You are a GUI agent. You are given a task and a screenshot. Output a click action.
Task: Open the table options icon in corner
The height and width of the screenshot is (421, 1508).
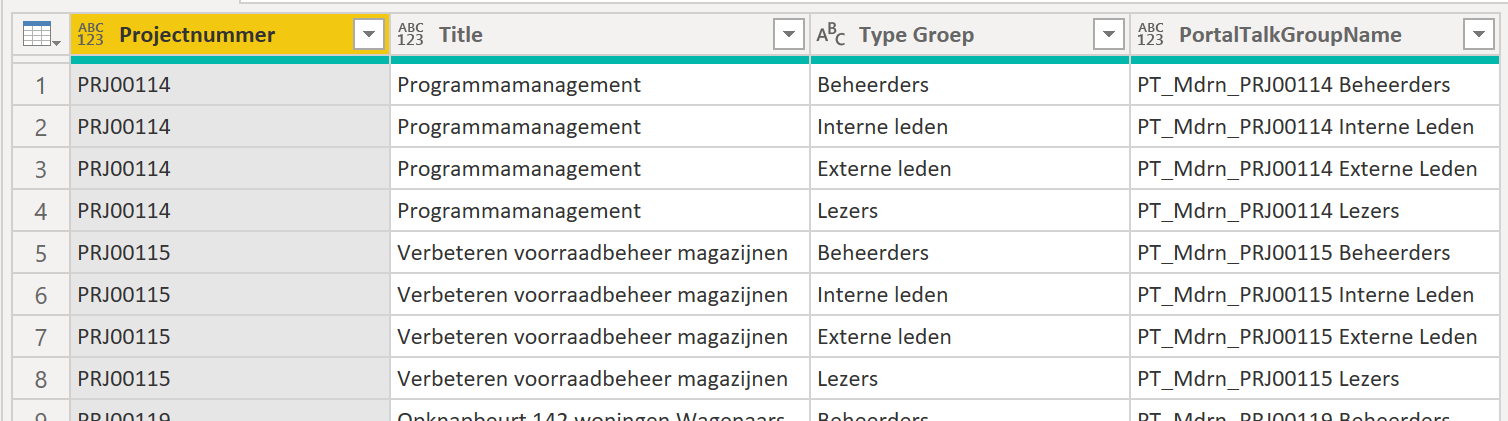[40, 35]
